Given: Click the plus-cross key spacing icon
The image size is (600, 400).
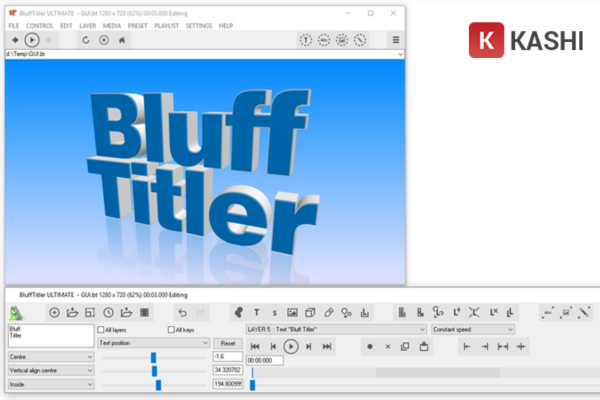Looking at the screenshot, I should coord(521,347).
